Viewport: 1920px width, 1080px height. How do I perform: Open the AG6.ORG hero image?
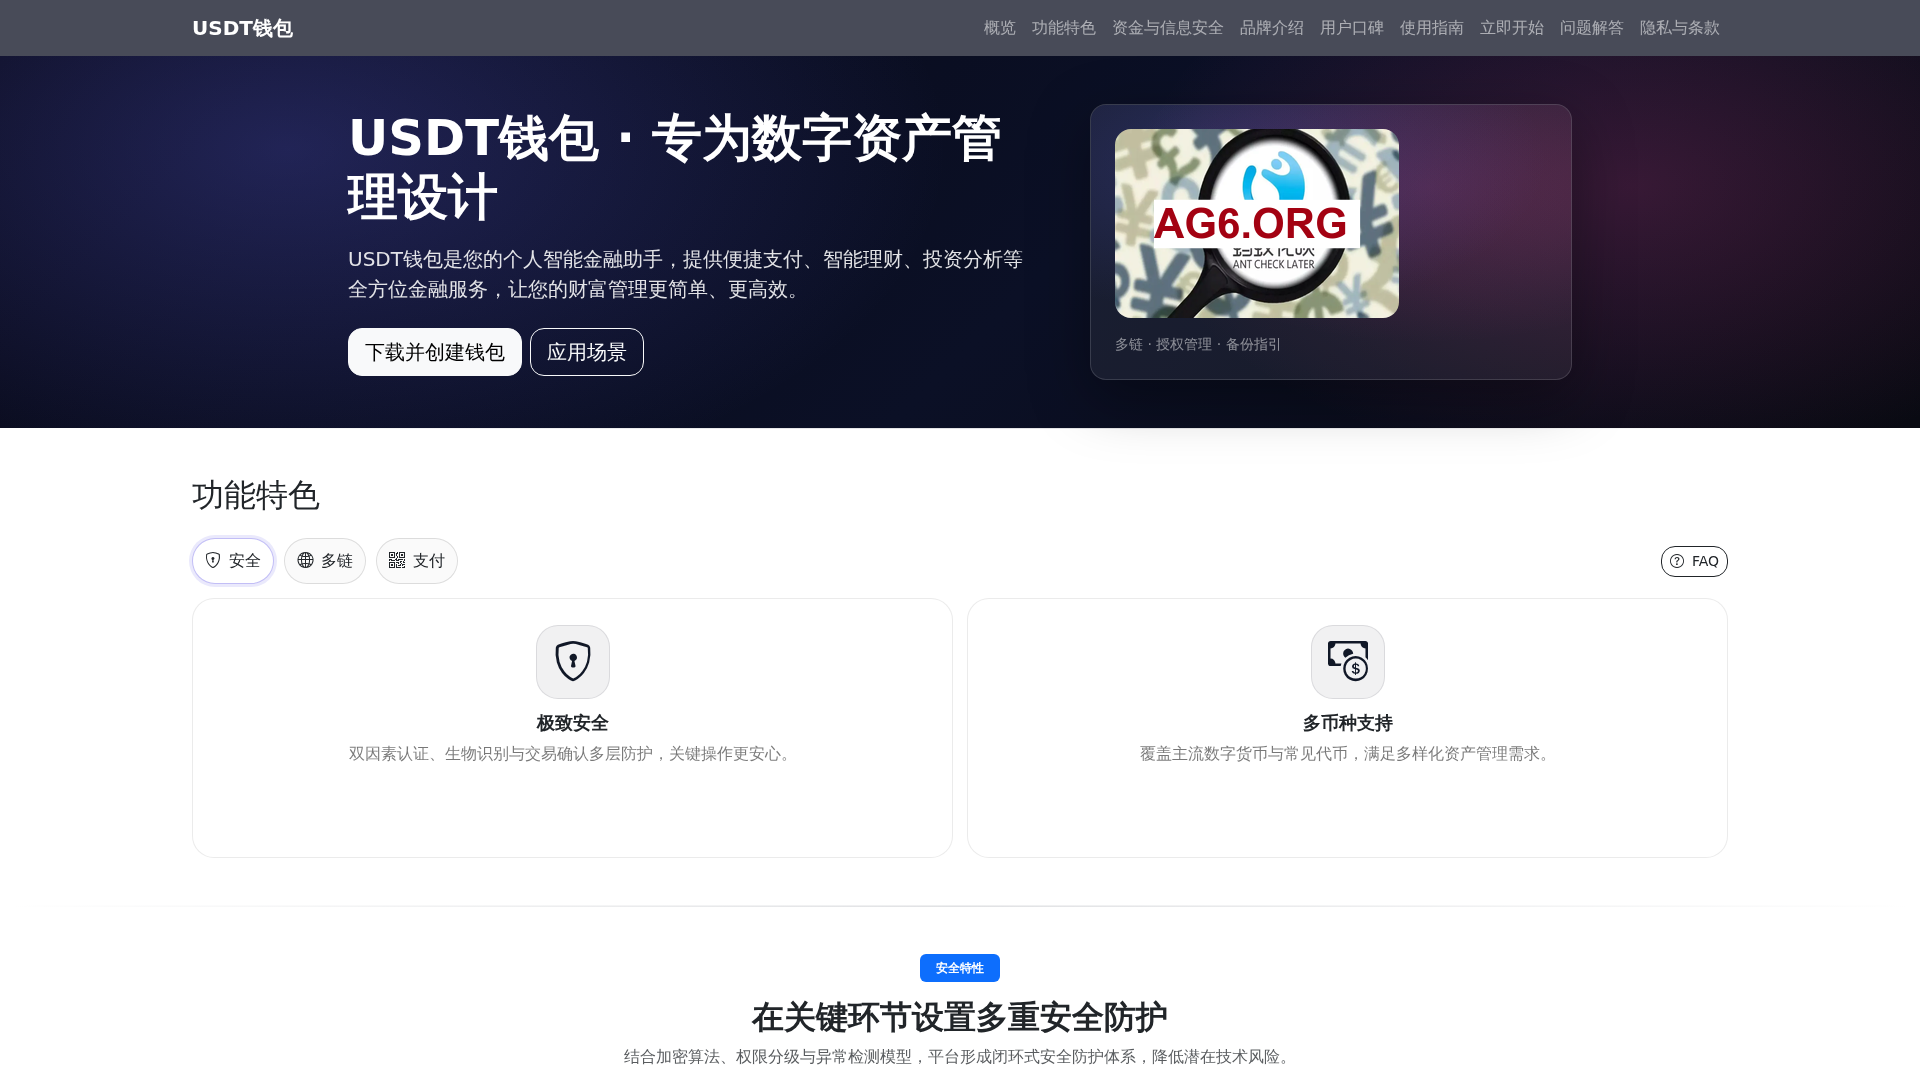coord(1257,223)
